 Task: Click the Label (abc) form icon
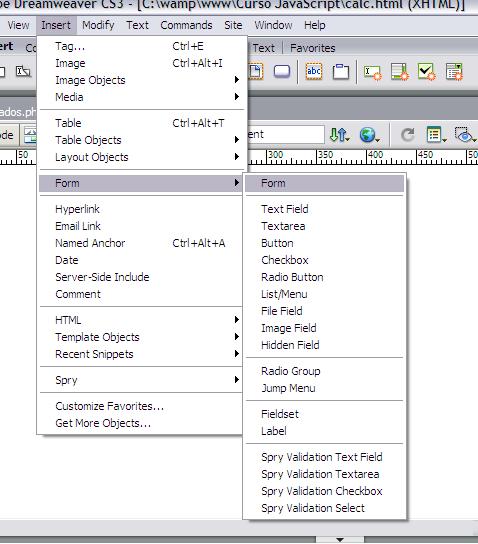[x=314, y=72]
